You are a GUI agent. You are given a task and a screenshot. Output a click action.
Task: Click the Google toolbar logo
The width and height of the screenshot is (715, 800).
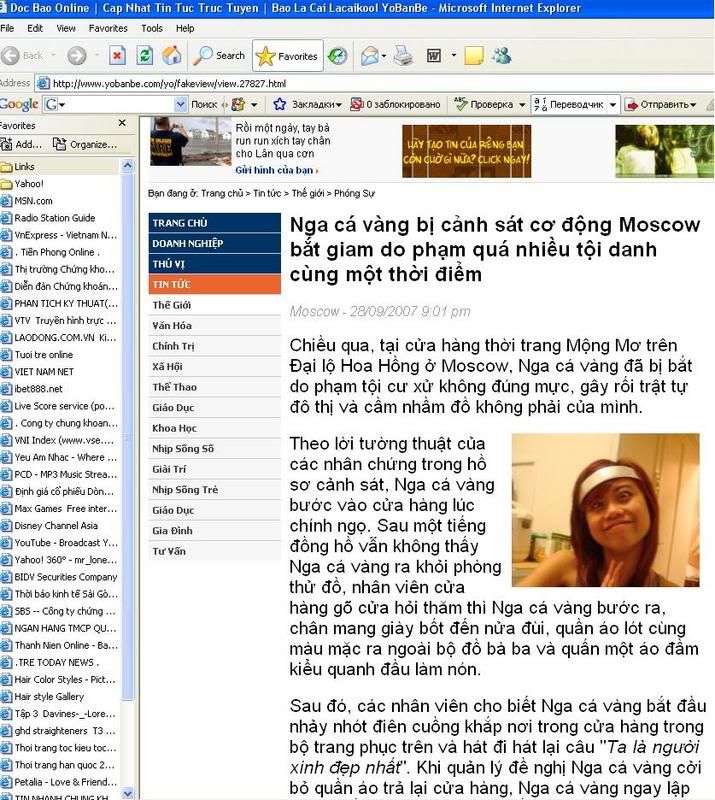pos(19,104)
